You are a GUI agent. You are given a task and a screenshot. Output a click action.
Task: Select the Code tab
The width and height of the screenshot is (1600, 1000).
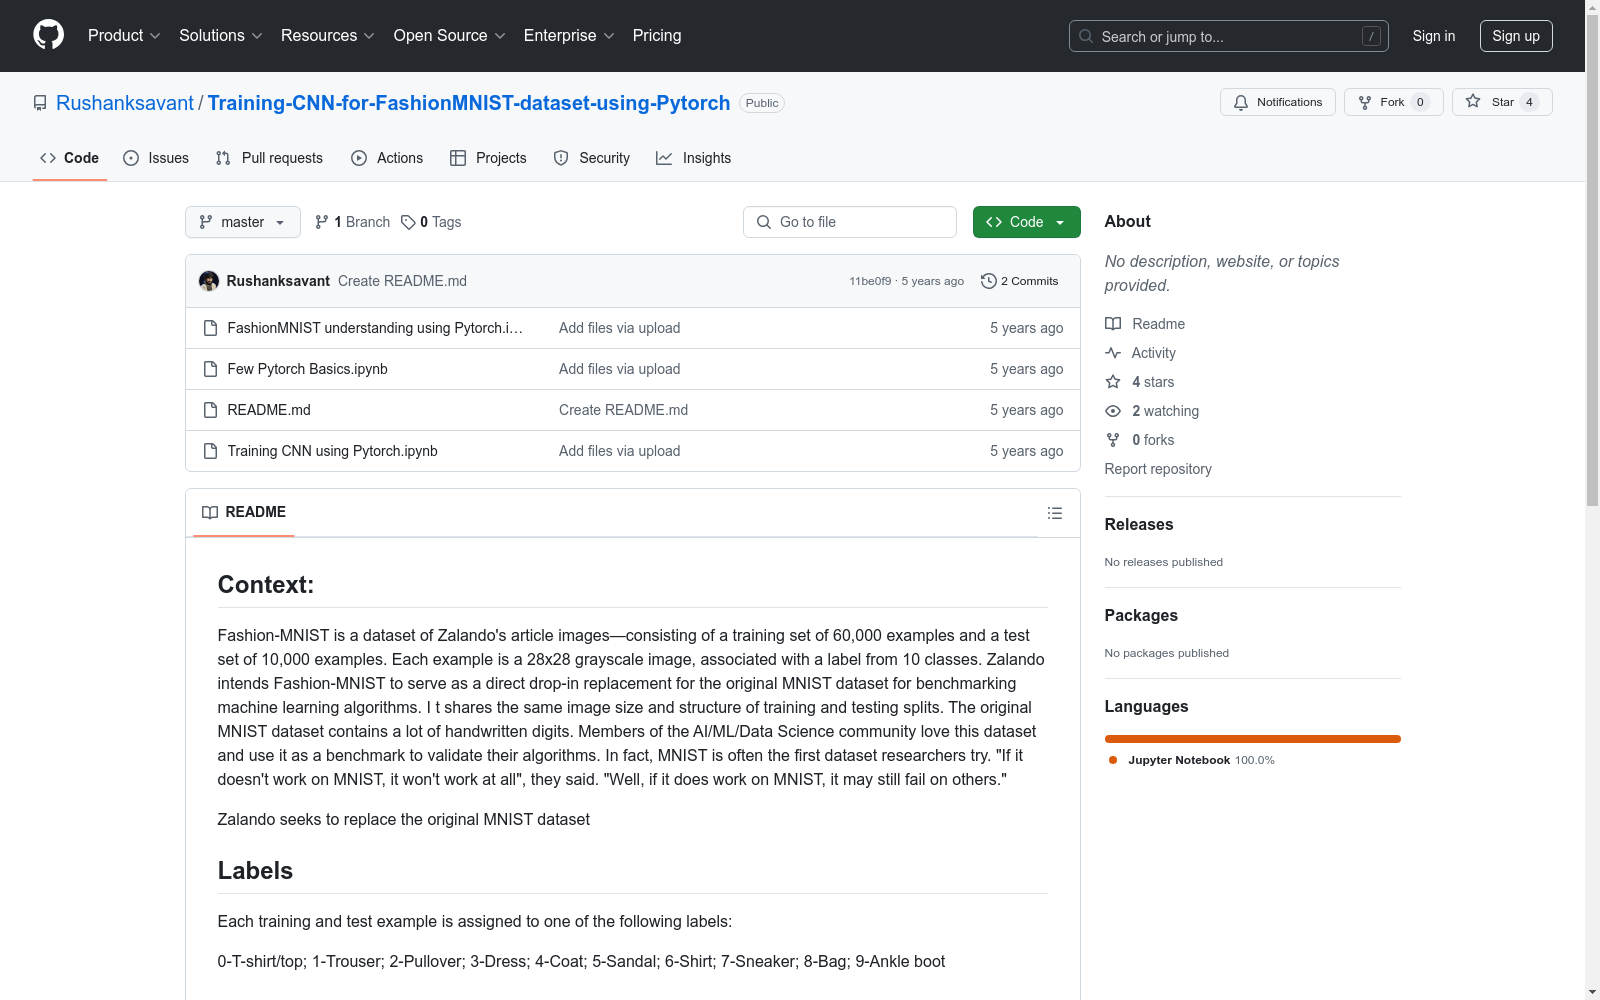click(70, 158)
